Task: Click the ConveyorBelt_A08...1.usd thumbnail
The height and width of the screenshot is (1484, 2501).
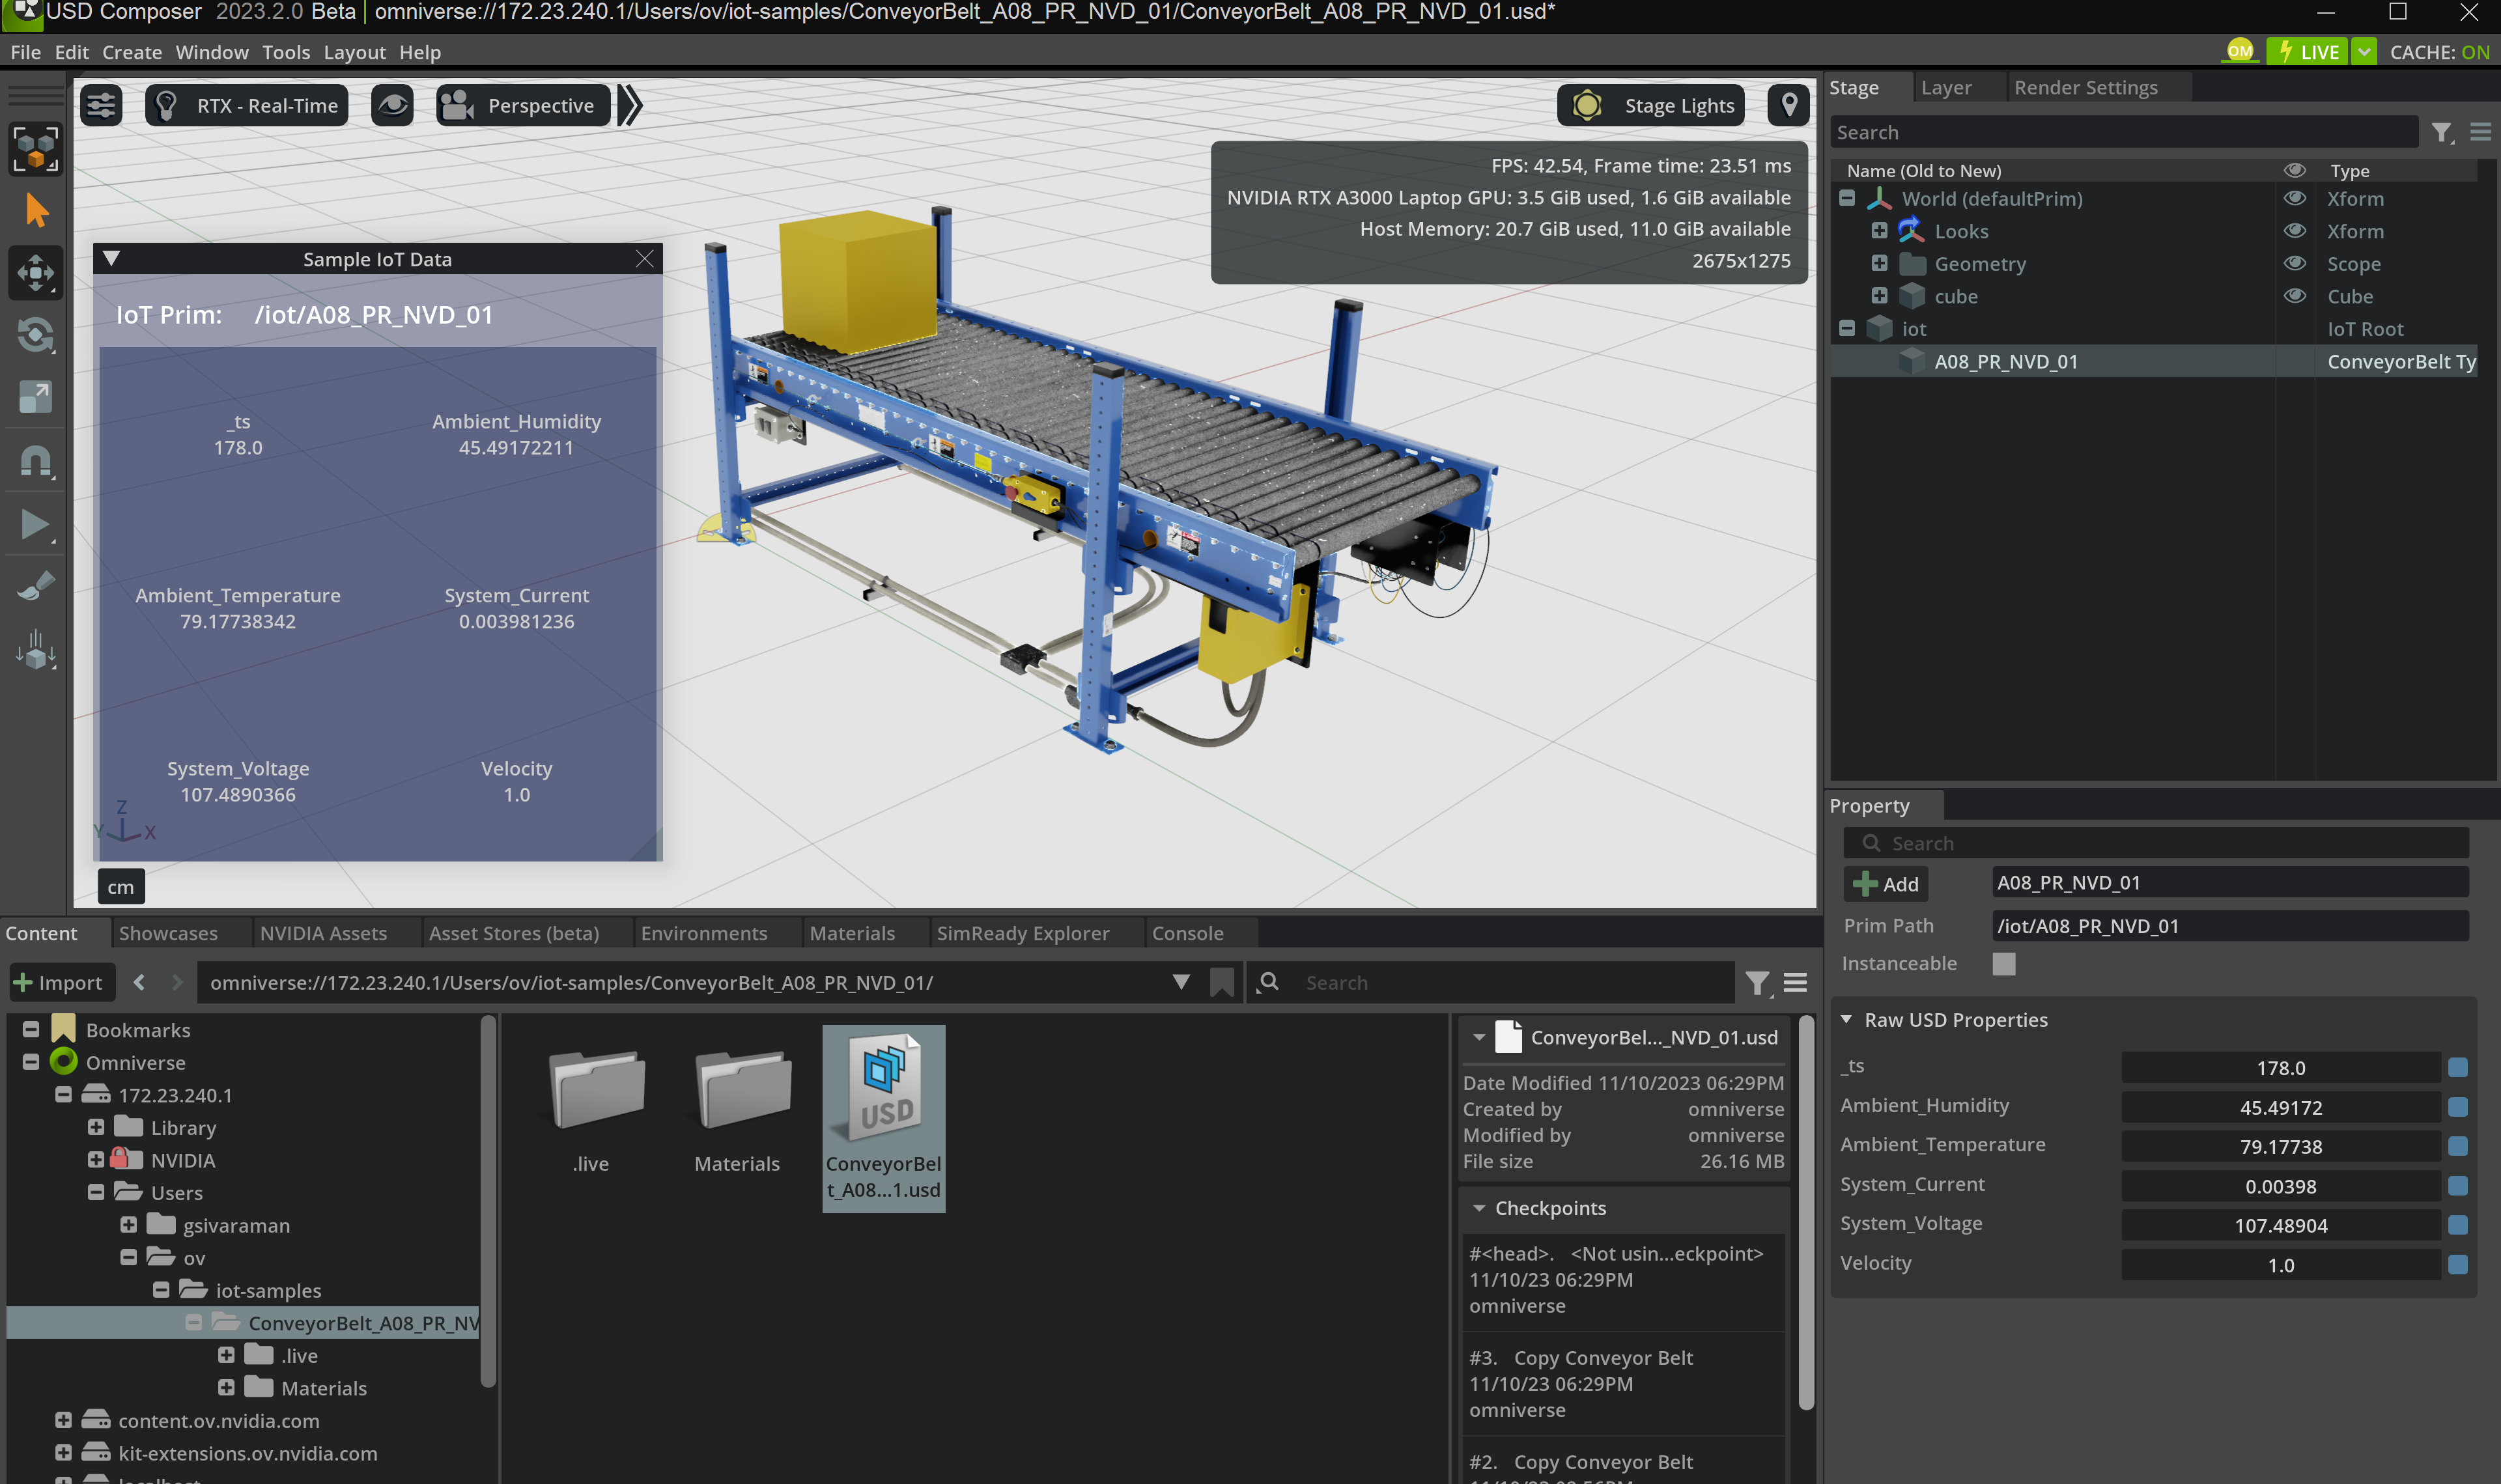Action: pyautogui.click(x=883, y=1113)
